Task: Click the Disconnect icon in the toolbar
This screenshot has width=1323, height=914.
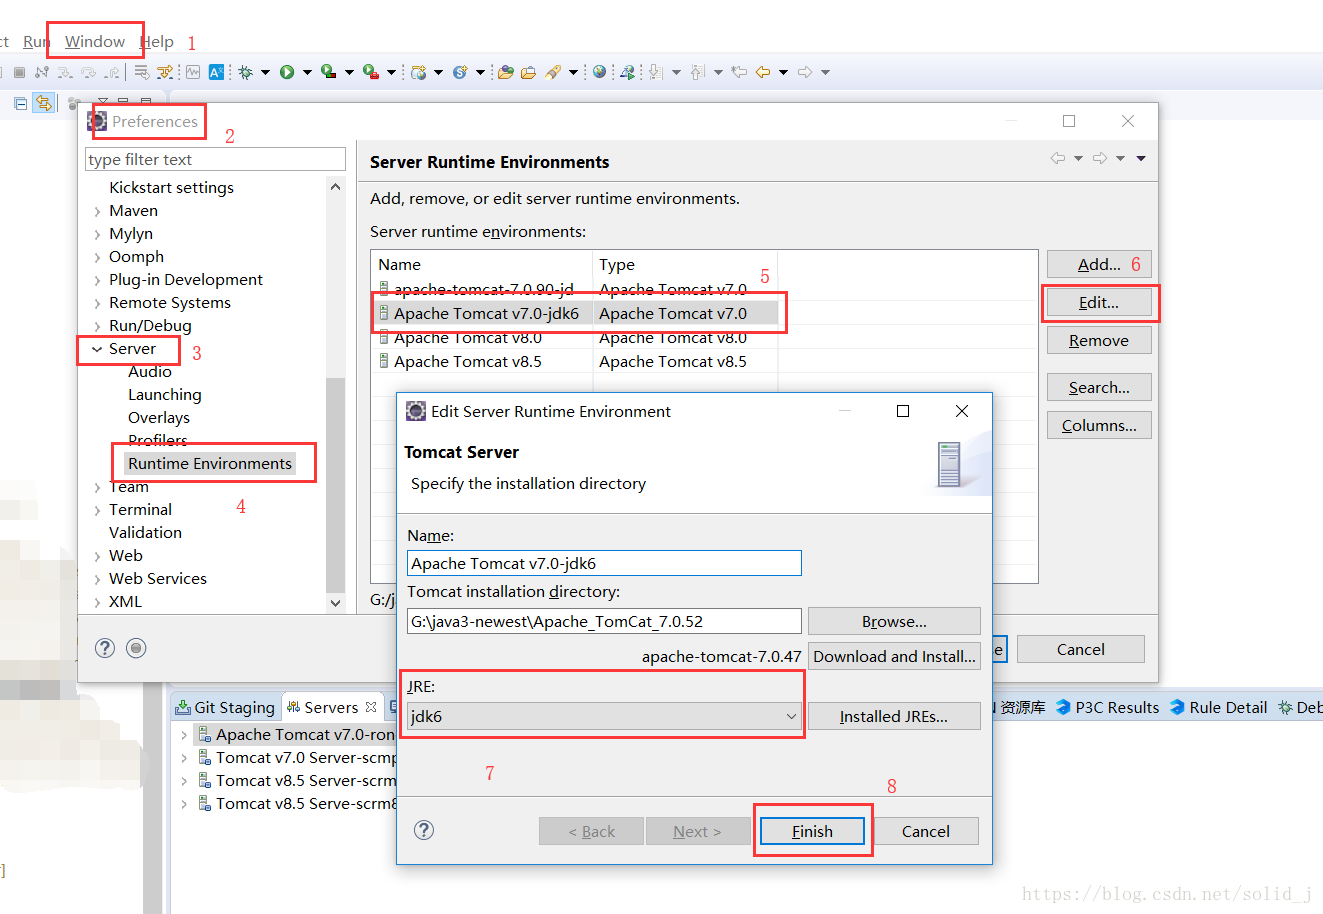Action: pos(41,72)
